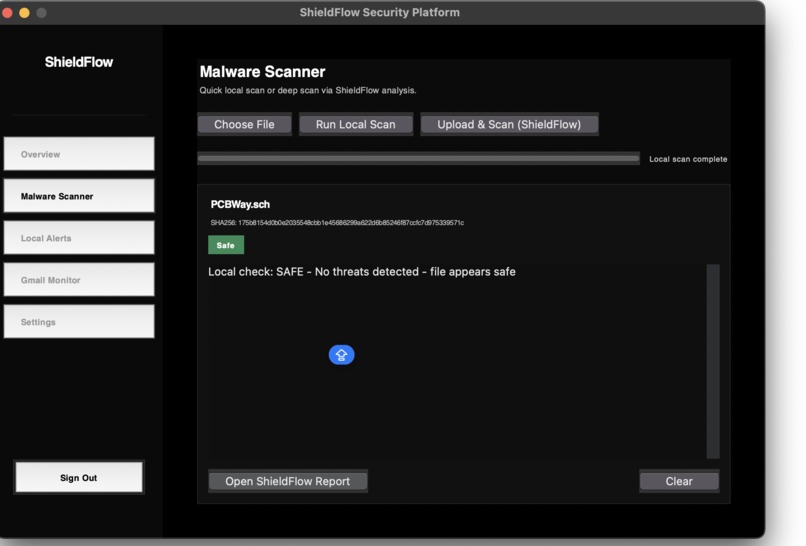Open the Overview section
The width and height of the screenshot is (806, 546).
pos(79,154)
